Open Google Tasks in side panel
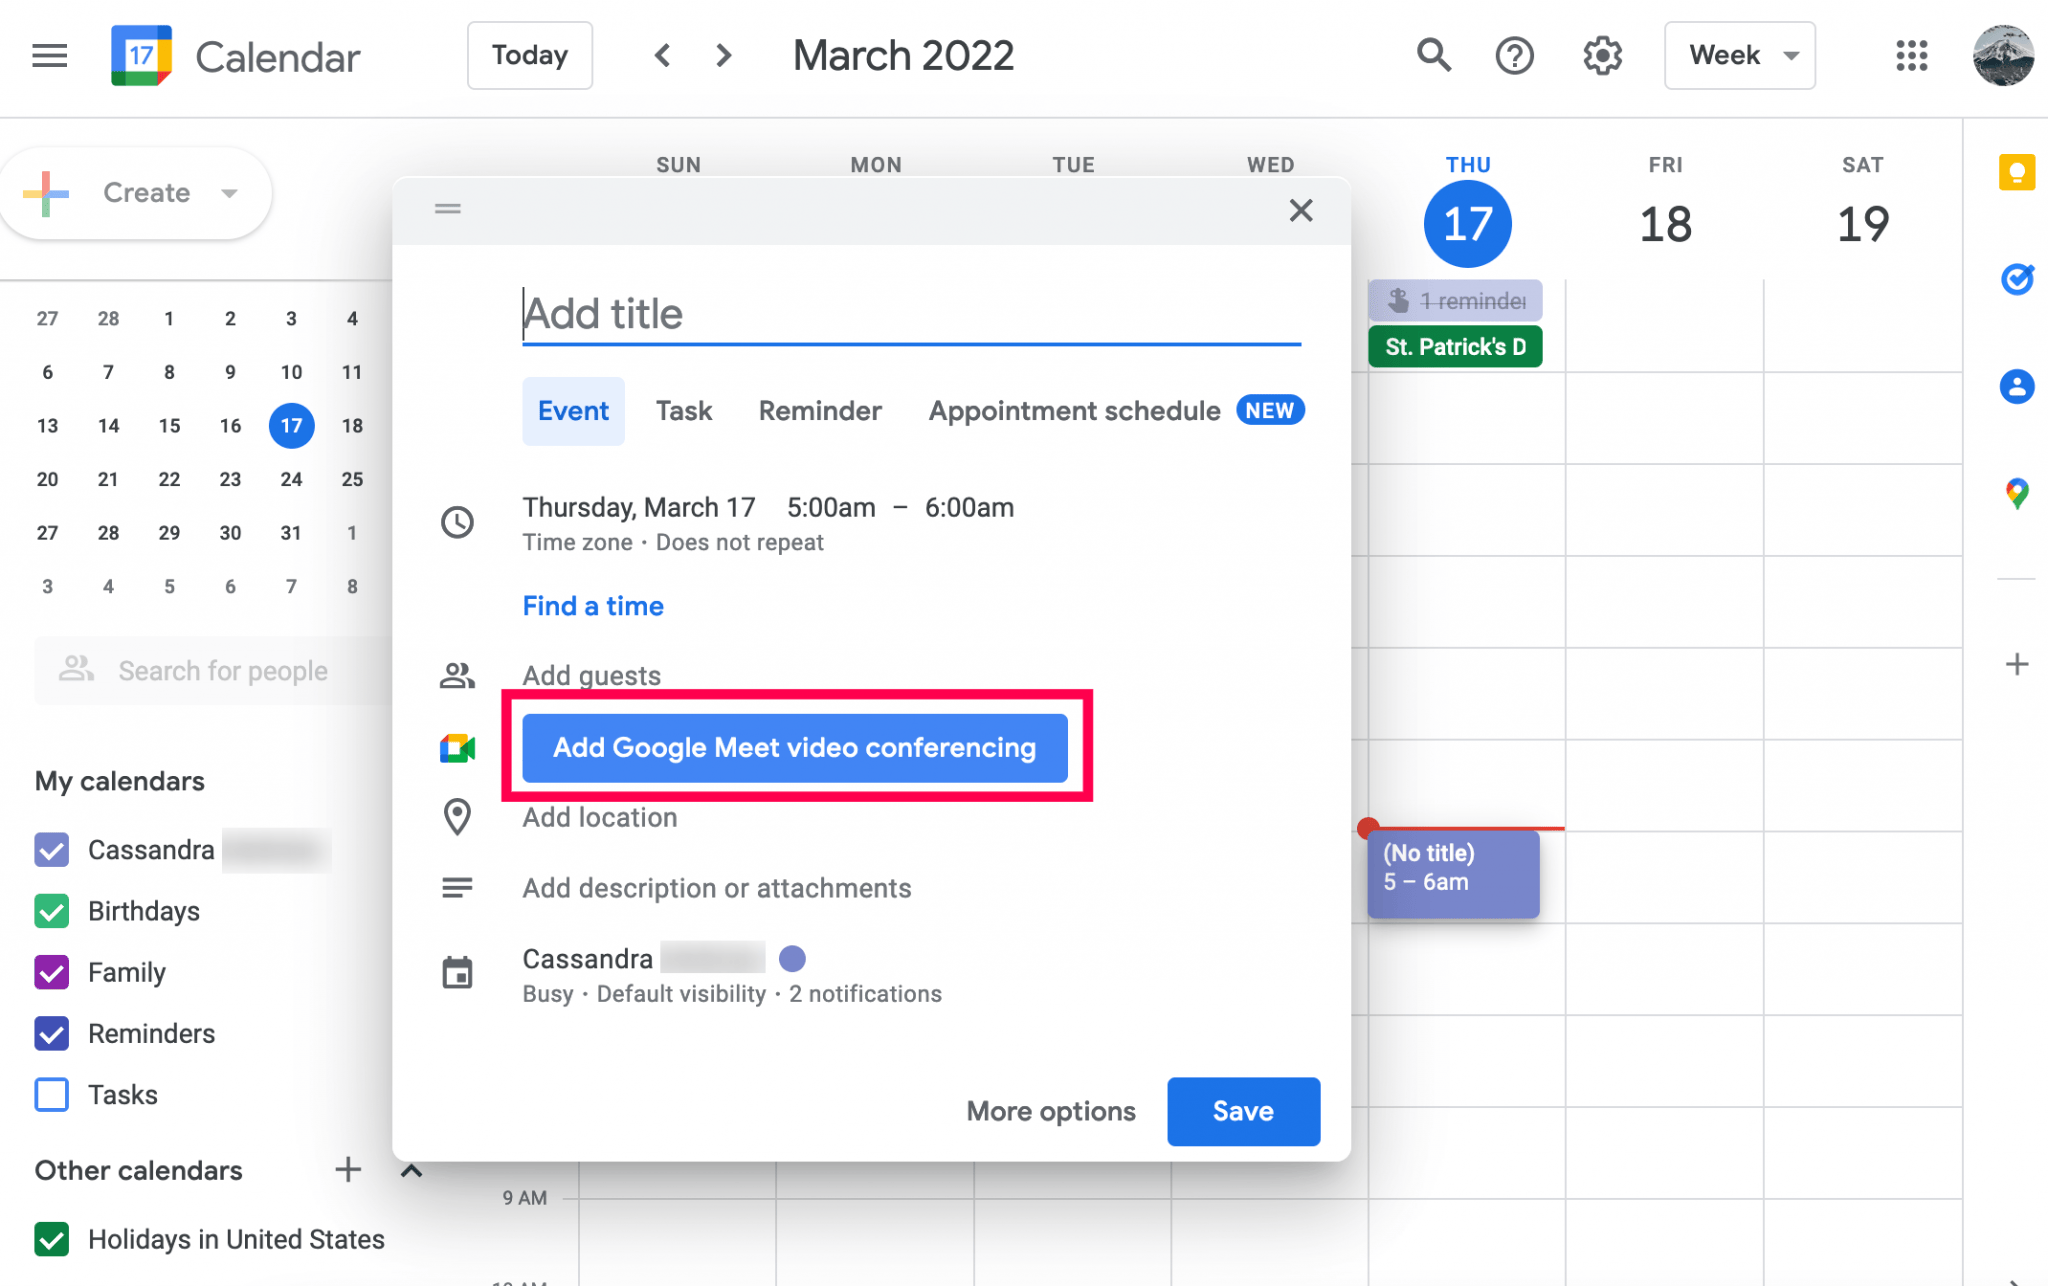The height and width of the screenshot is (1286, 2048). coord(2017,279)
